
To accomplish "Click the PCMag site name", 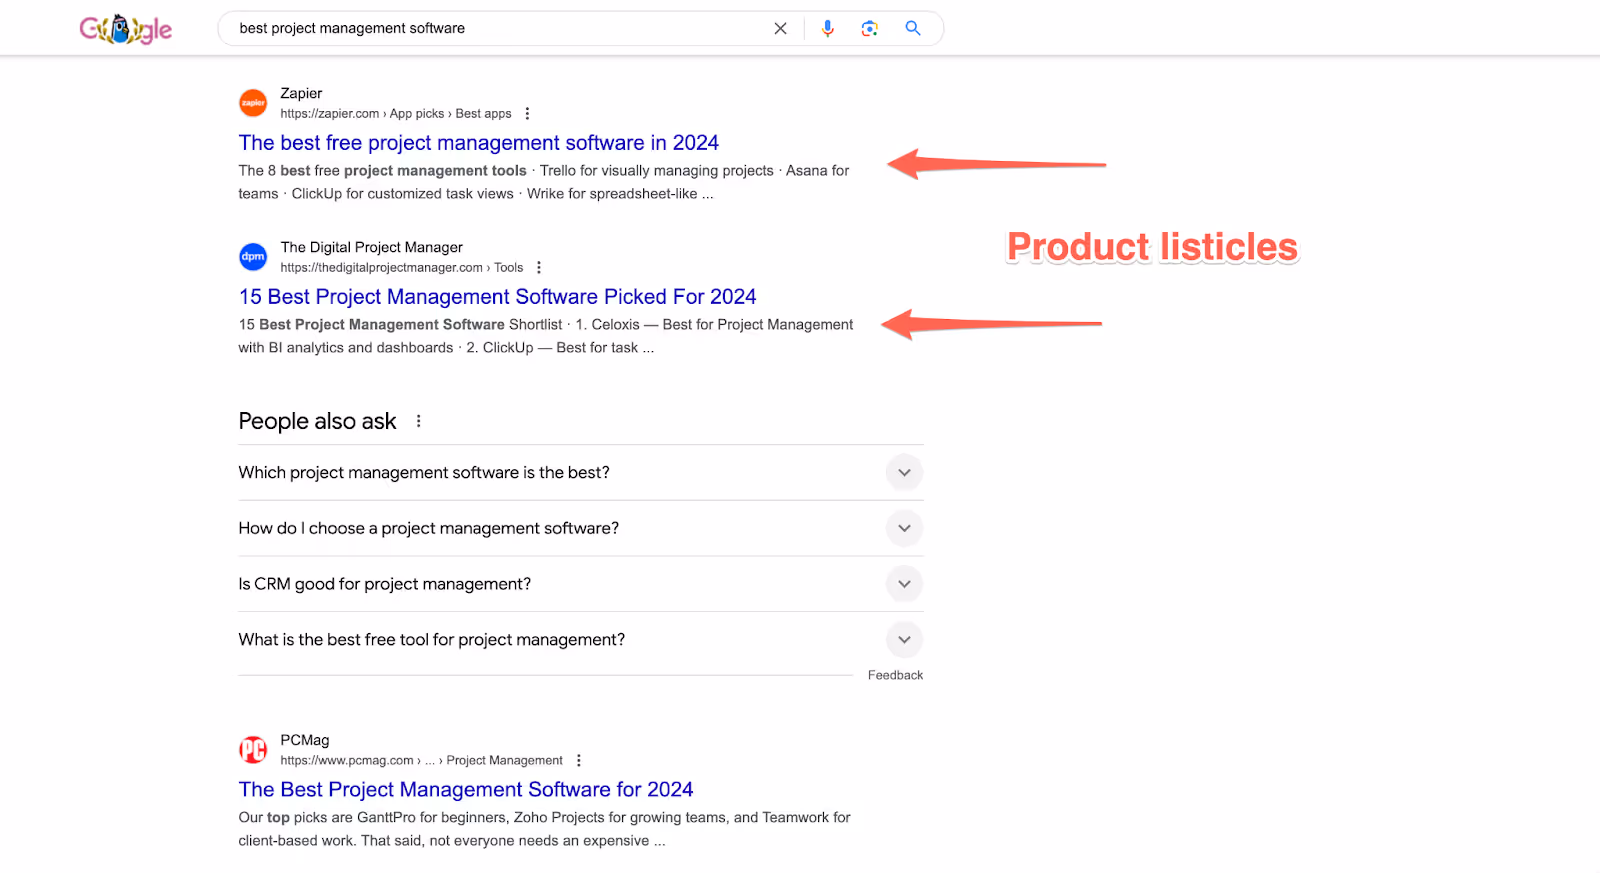I will pyautogui.click(x=304, y=740).
